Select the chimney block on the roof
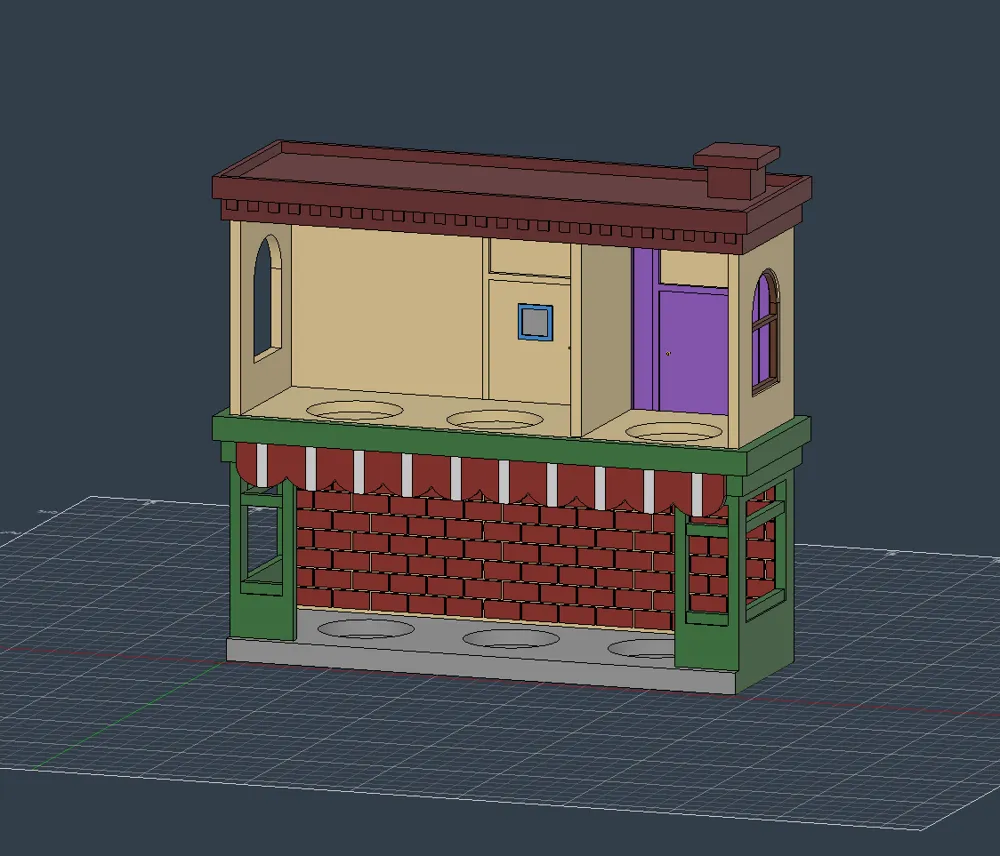 click(x=737, y=170)
